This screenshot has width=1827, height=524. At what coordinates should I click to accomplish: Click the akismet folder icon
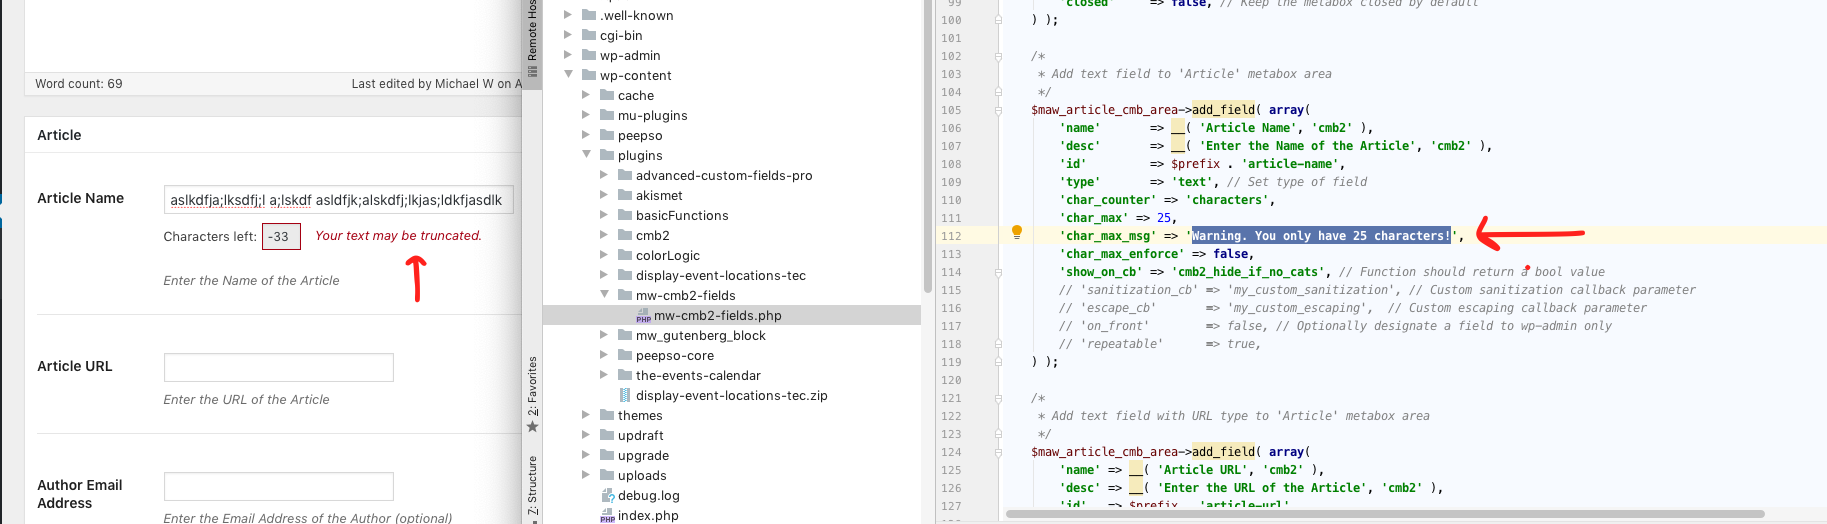point(625,195)
